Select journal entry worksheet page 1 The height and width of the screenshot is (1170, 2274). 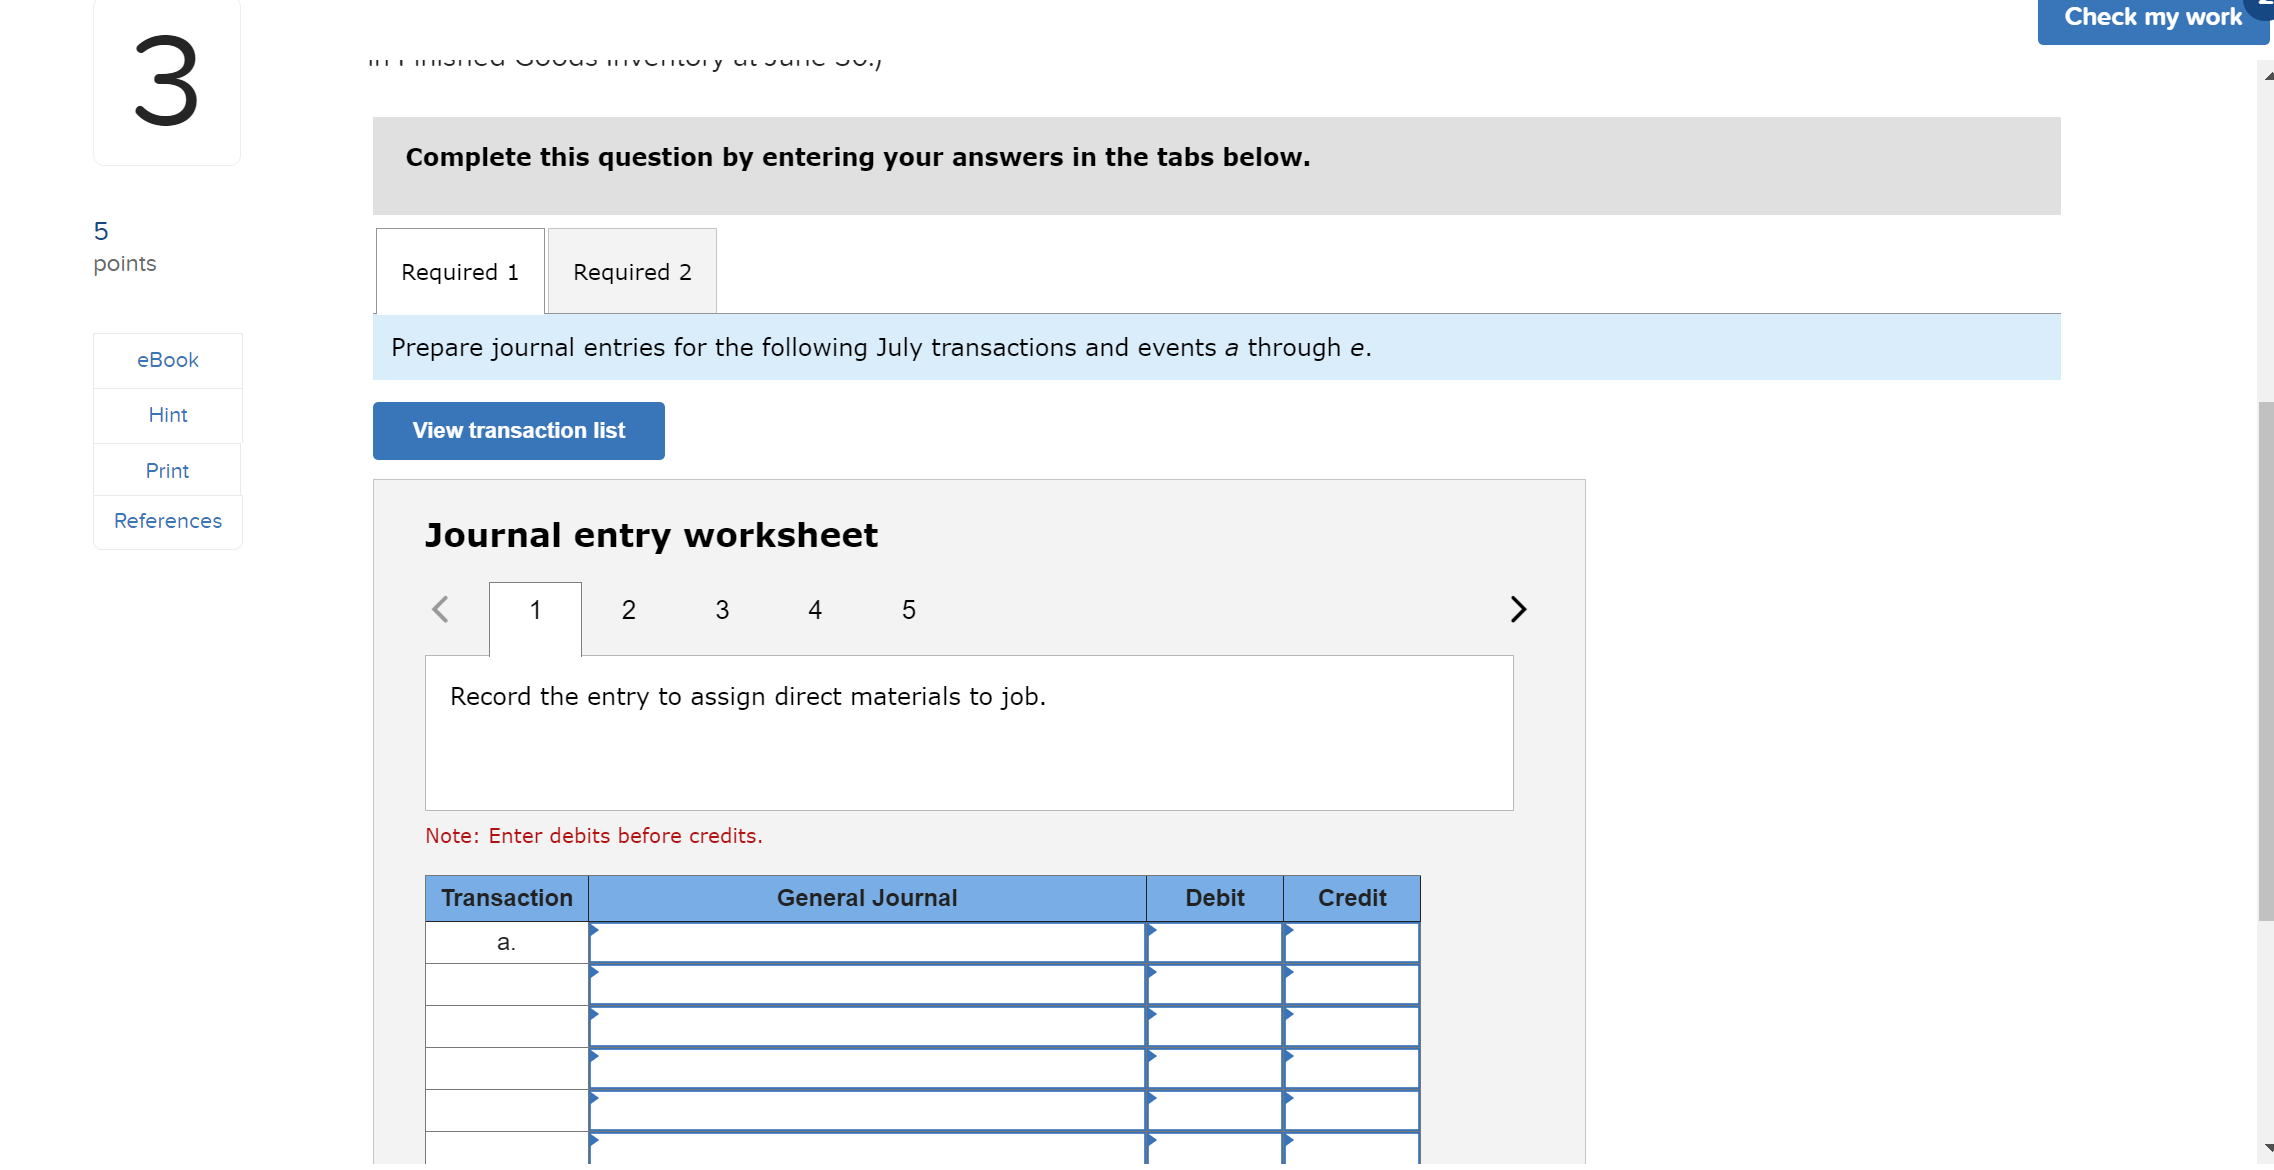(x=533, y=609)
